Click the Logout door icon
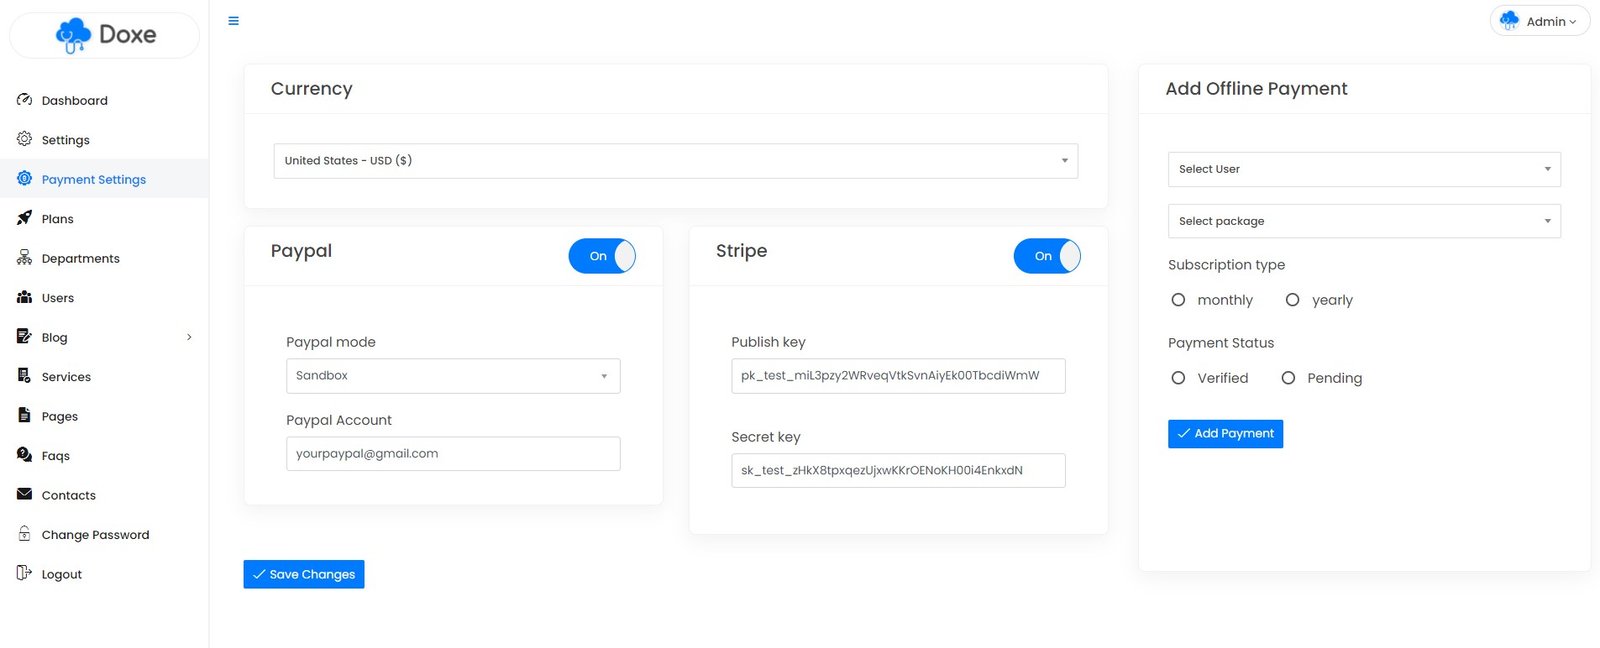This screenshot has width=1600, height=648. 24,573
